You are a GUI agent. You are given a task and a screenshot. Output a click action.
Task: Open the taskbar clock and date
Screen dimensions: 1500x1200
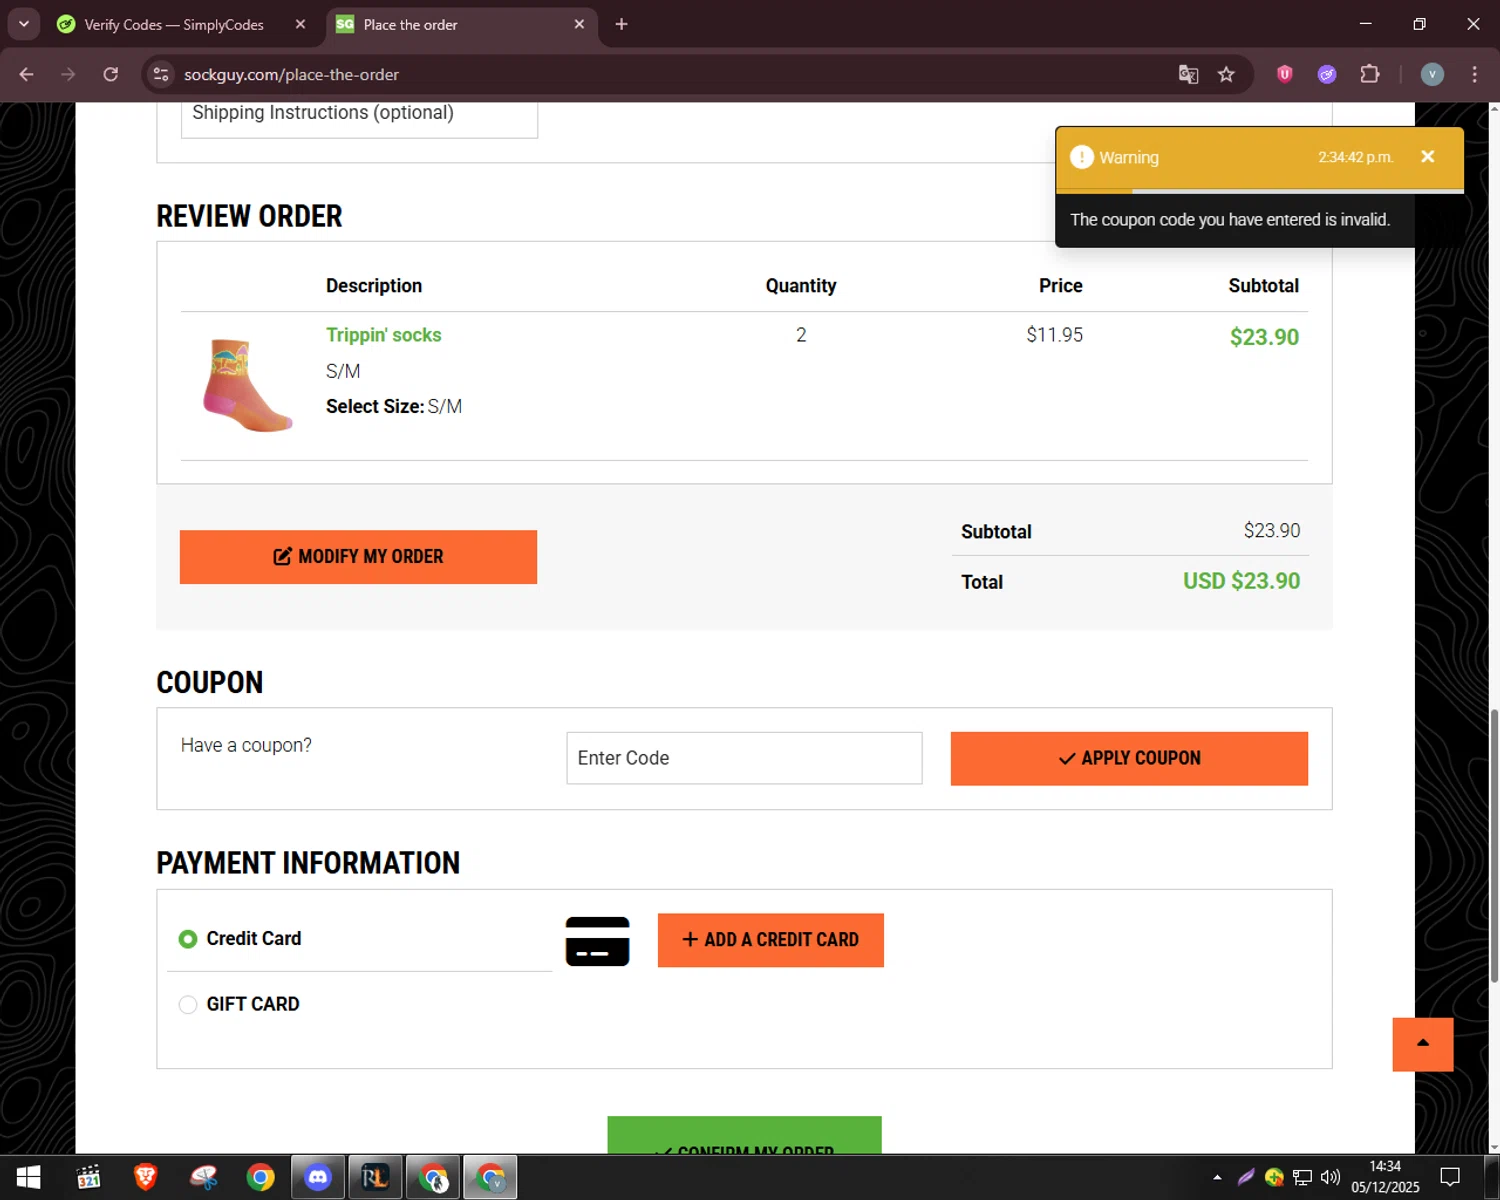[x=1385, y=1177]
